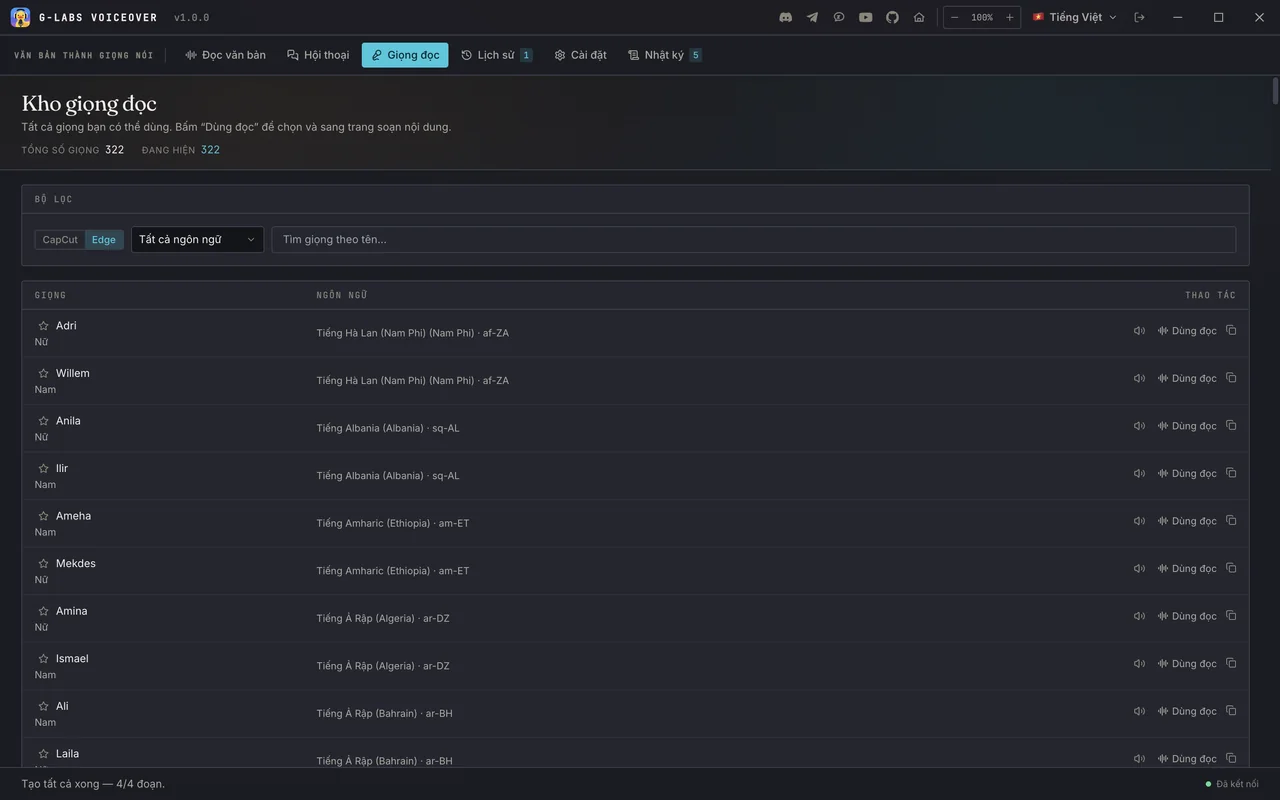Image resolution: width=1280 pixels, height=800 pixels.
Task: Open the Tiếng Việt interface language dropdown
Action: (1075, 17)
